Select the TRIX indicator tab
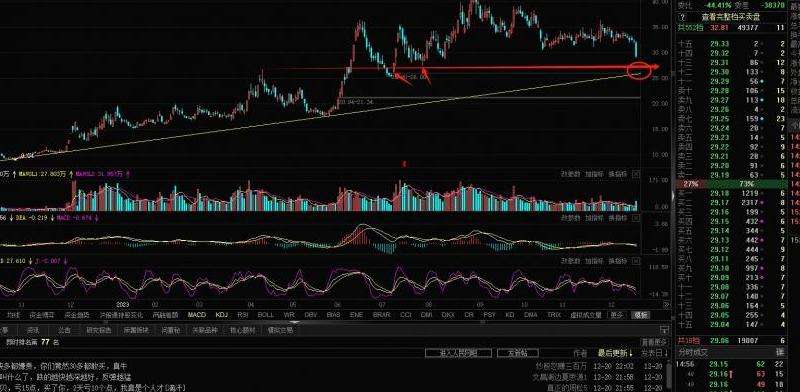800x392 pixels. pyautogui.click(x=554, y=315)
